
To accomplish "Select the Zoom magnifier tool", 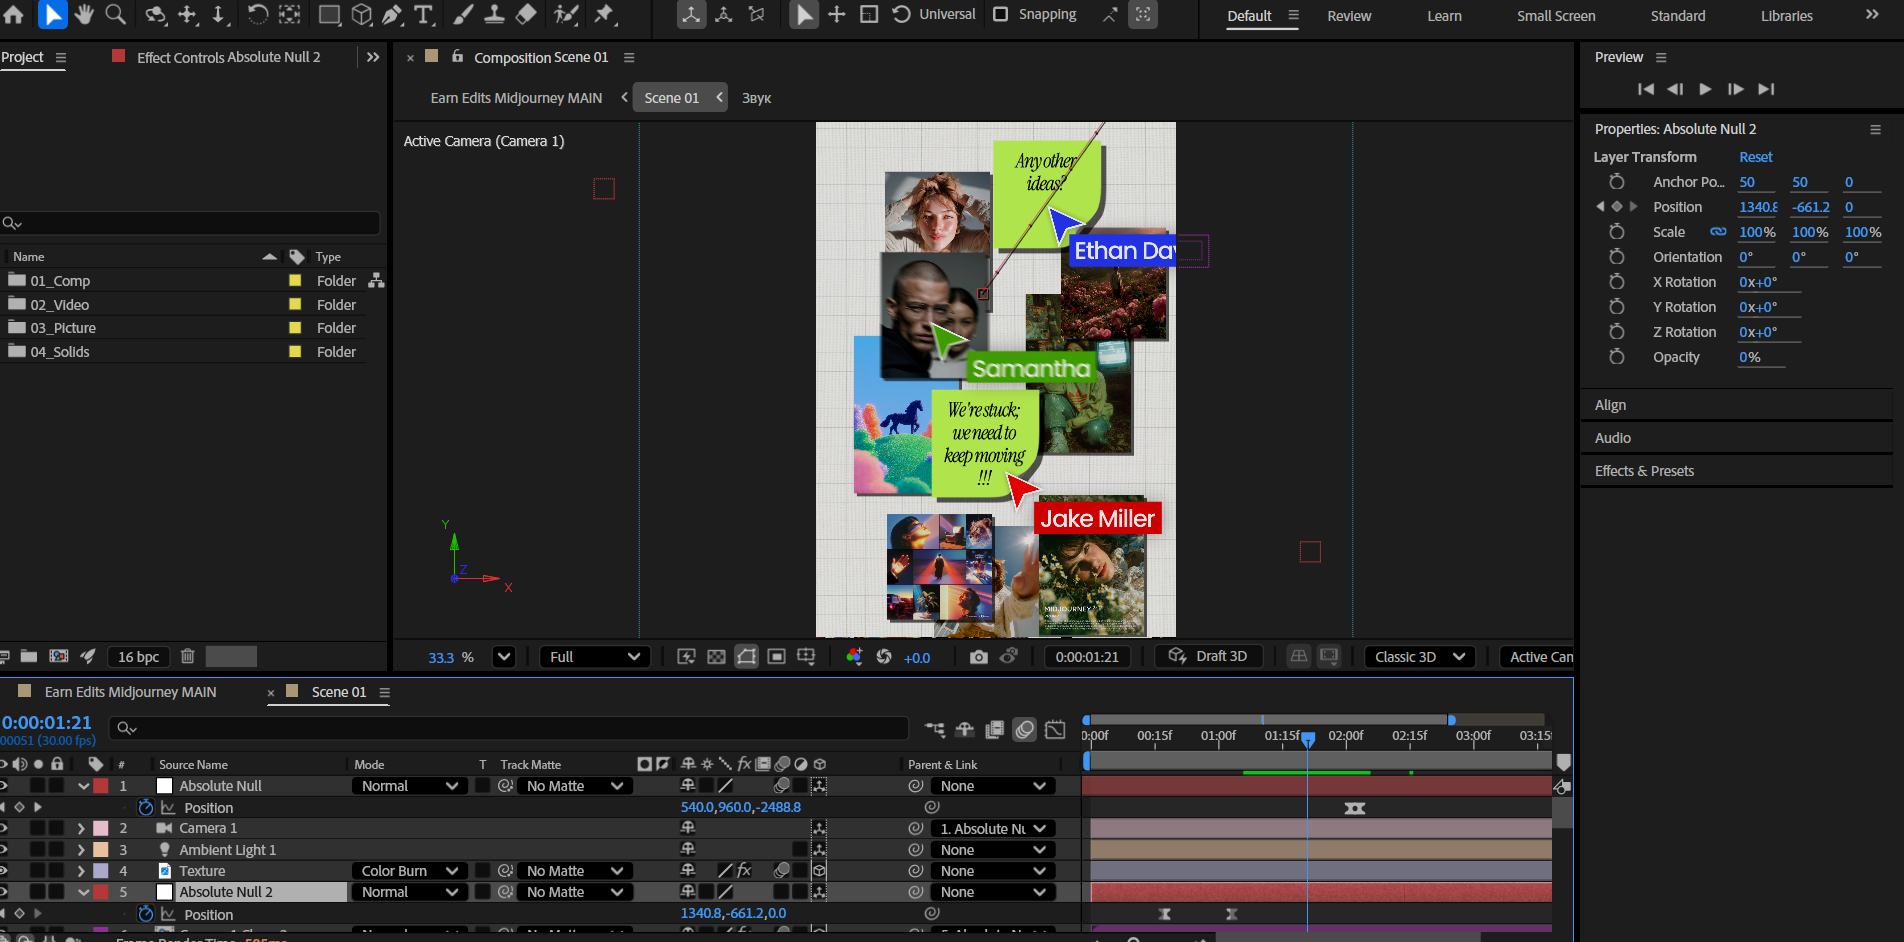I will [116, 14].
